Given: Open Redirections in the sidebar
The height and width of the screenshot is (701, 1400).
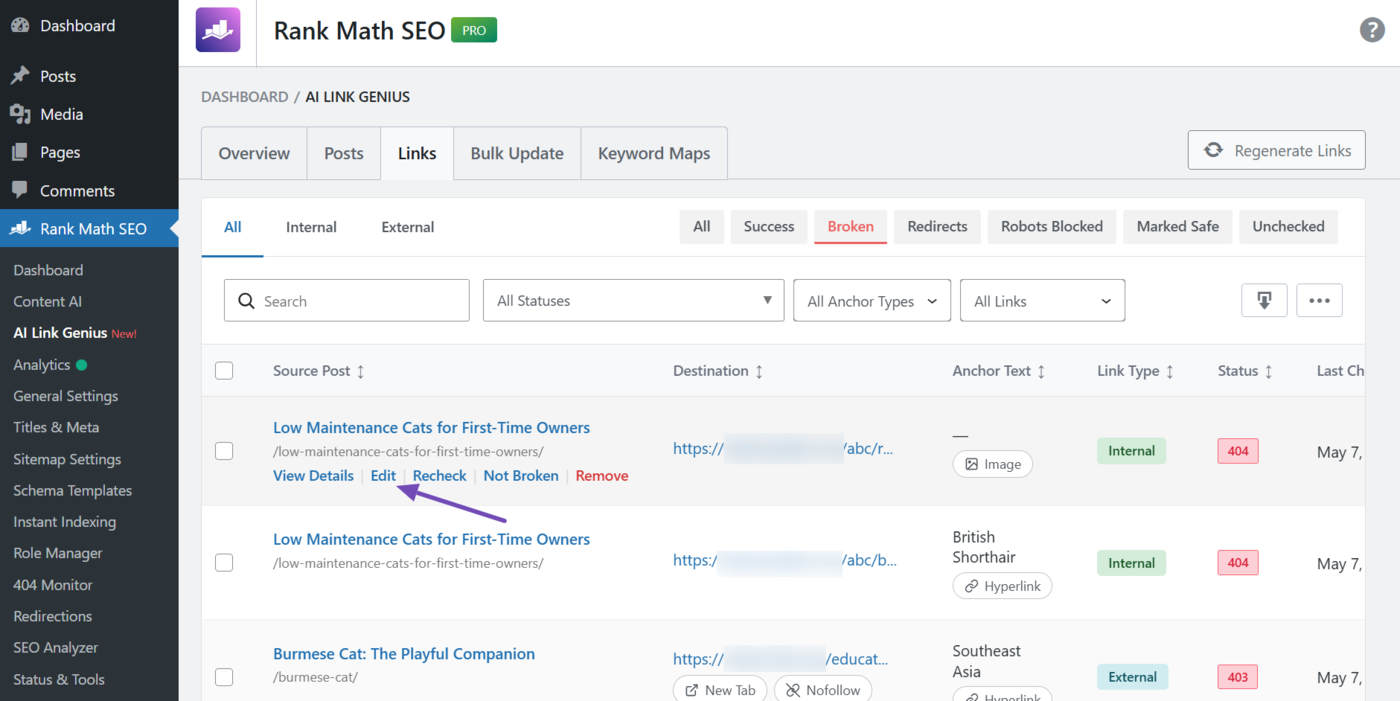Looking at the screenshot, I should click(x=53, y=616).
